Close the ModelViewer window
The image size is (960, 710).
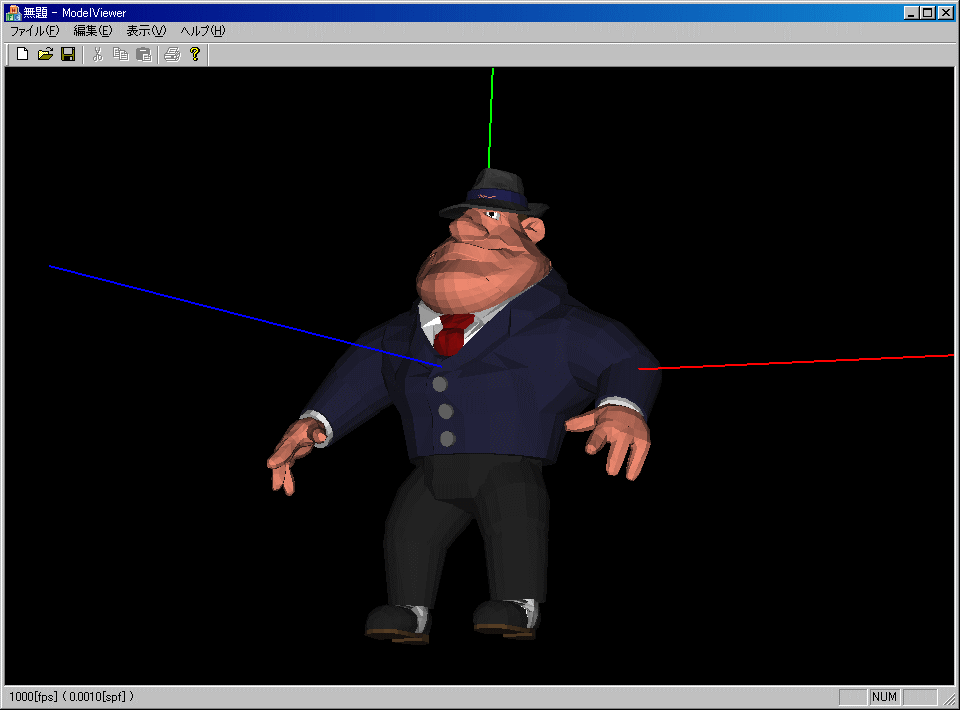pos(946,12)
